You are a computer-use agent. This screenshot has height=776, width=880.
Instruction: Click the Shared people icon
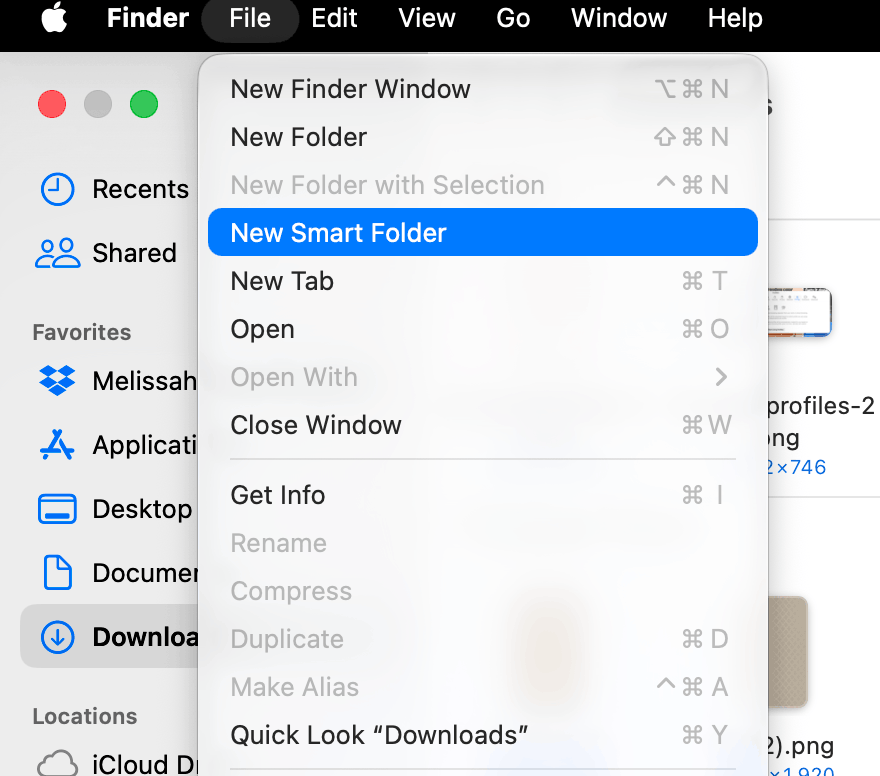coord(57,253)
